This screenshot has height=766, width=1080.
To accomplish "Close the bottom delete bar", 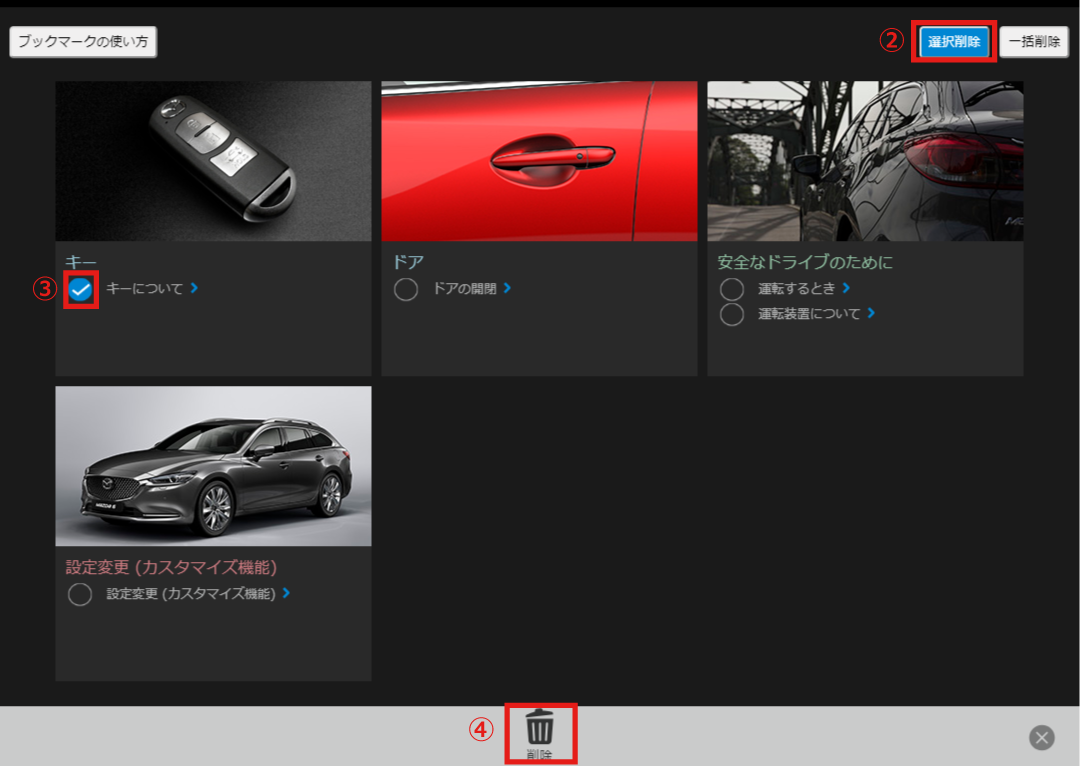I will click(x=1042, y=738).
